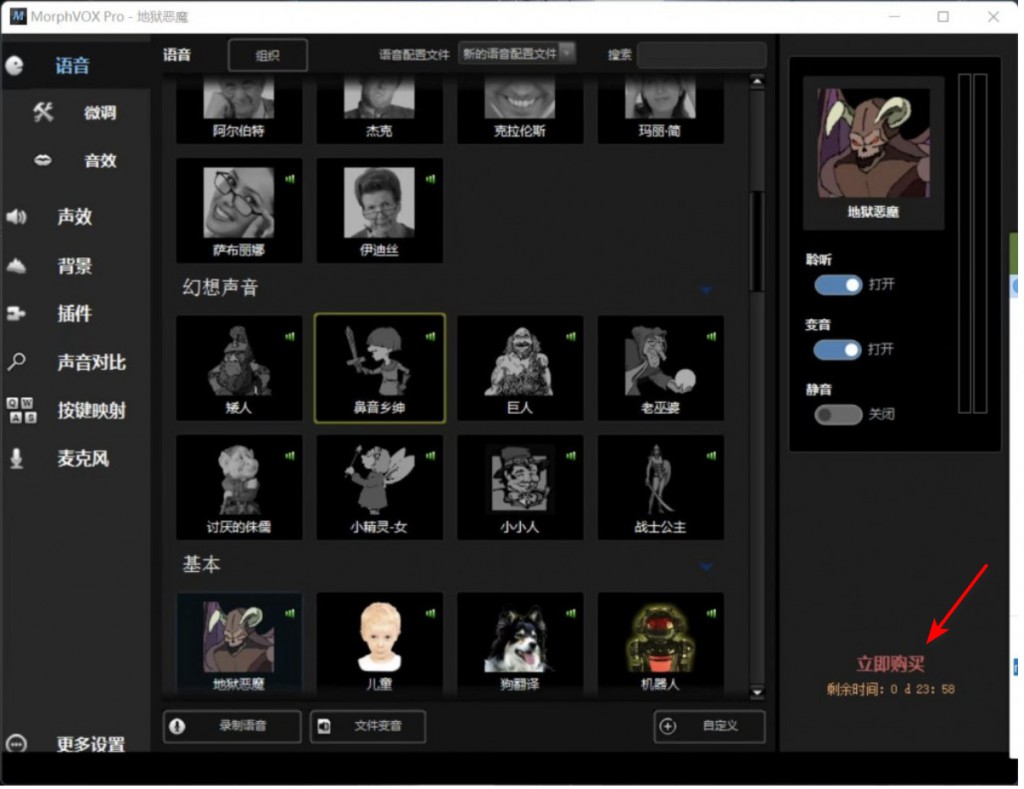
Task: Click the microphone icon for 麦克风
Action: 16,459
